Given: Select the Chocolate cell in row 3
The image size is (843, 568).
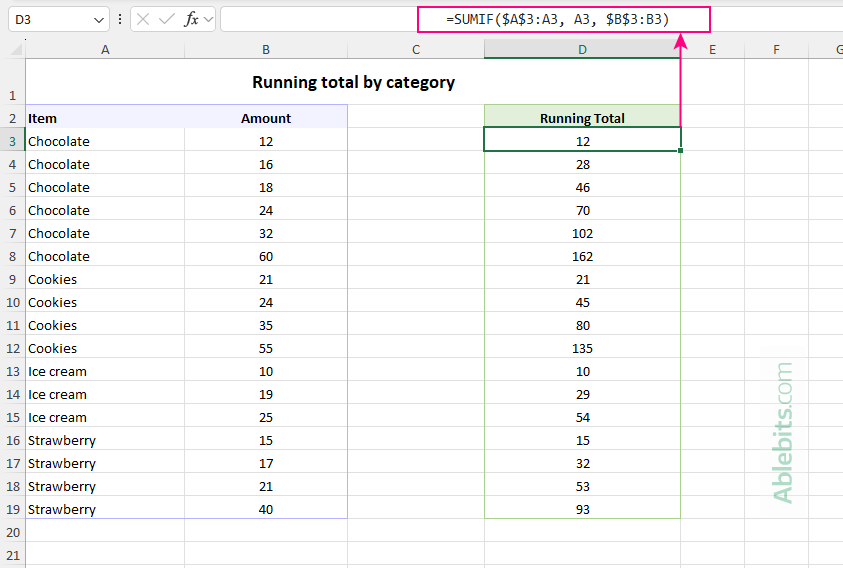Looking at the screenshot, I should pyautogui.click(x=105, y=141).
